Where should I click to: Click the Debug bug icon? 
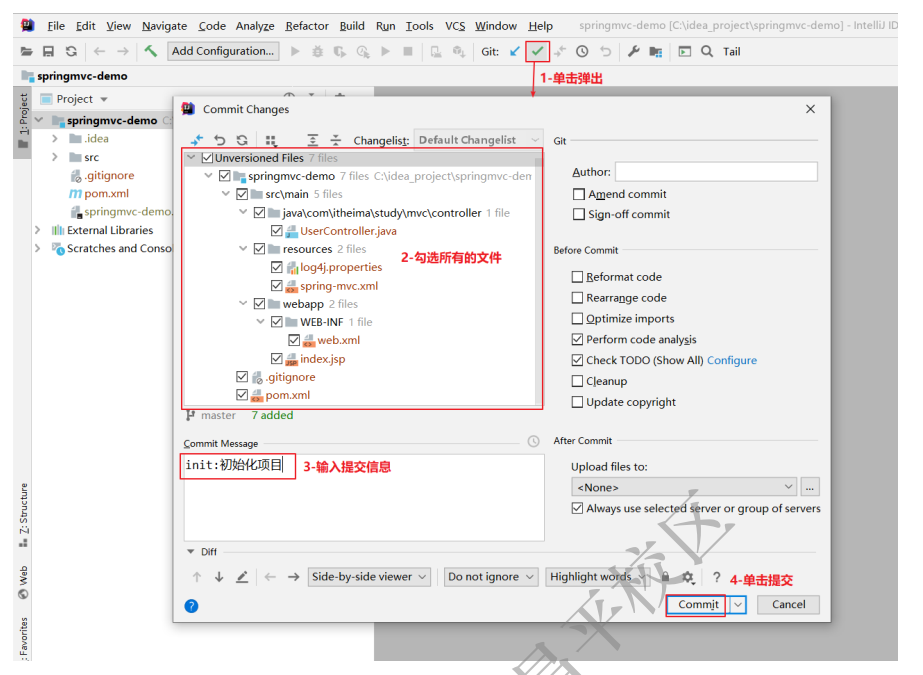click(317, 52)
